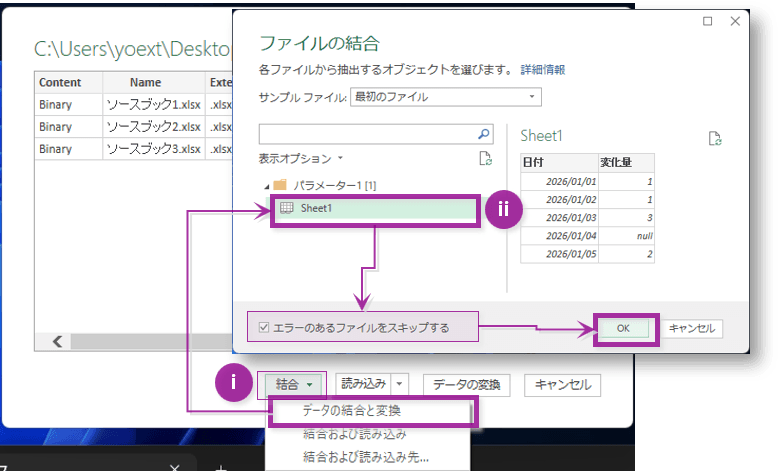Choose 結合および読み込み先... menu item

[366, 457]
